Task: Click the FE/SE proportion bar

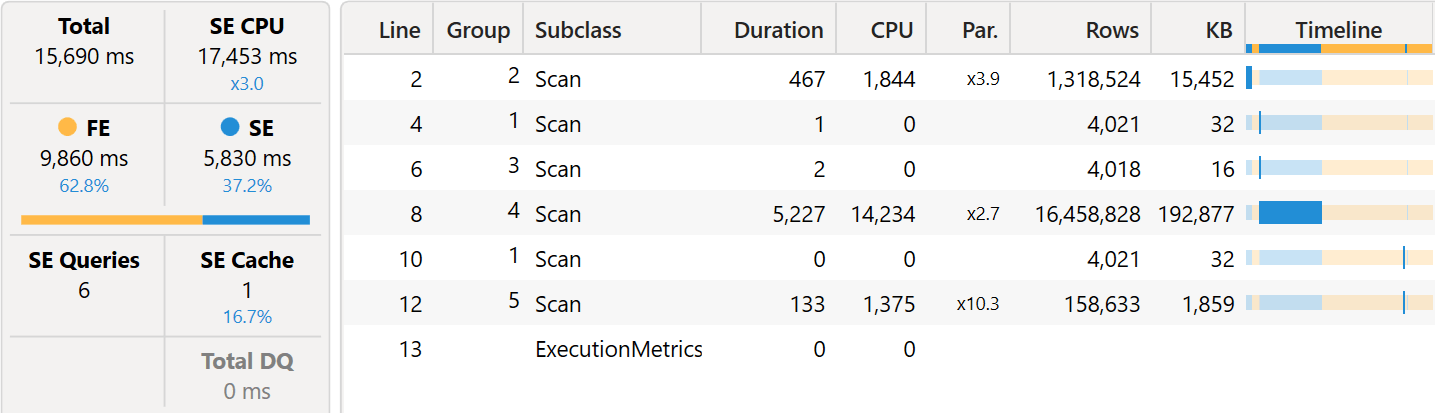Action: point(165,220)
